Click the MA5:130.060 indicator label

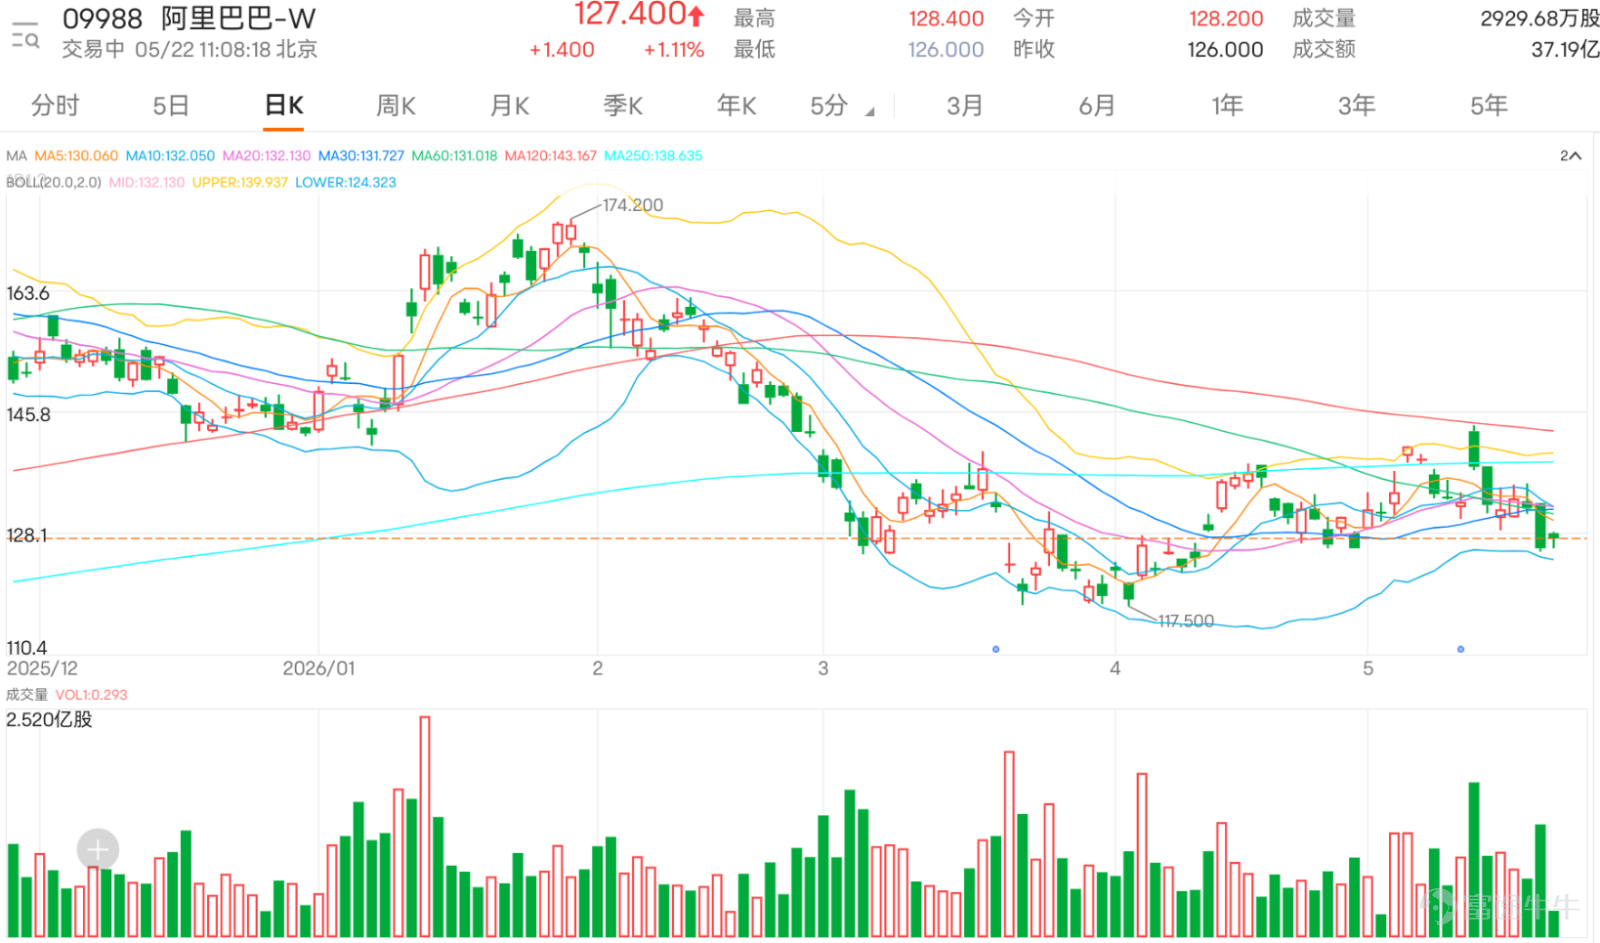click(x=76, y=156)
